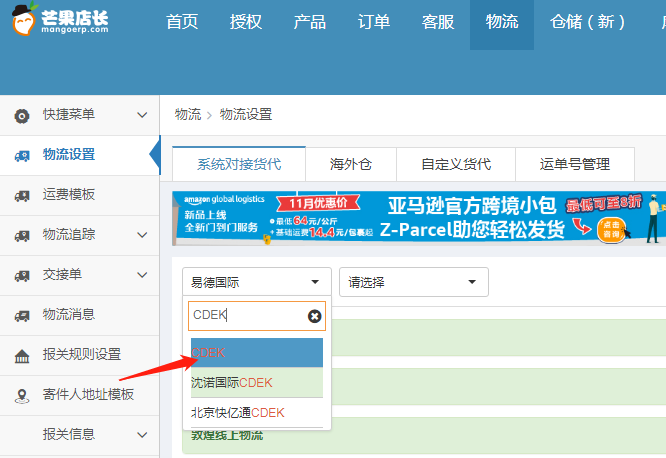Open the 易德国际 dropdown
The image size is (666, 458).
pos(257,282)
